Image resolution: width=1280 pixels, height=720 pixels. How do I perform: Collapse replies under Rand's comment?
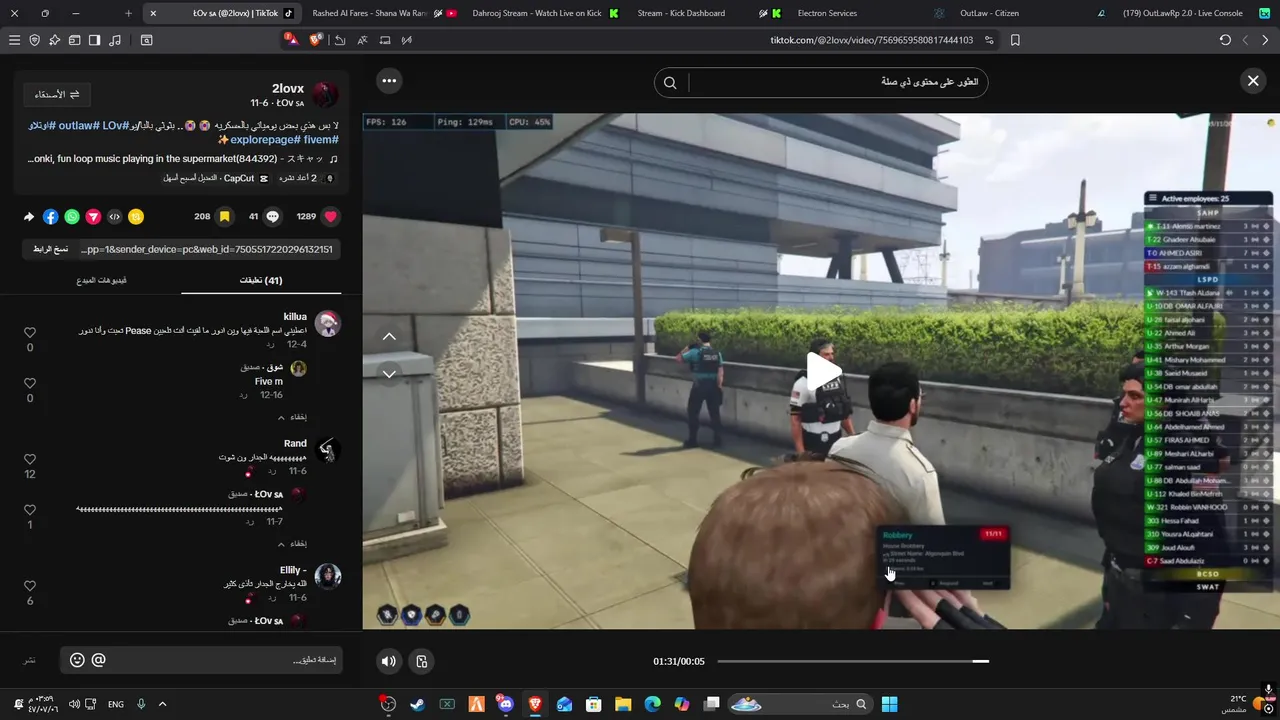[292, 543]
